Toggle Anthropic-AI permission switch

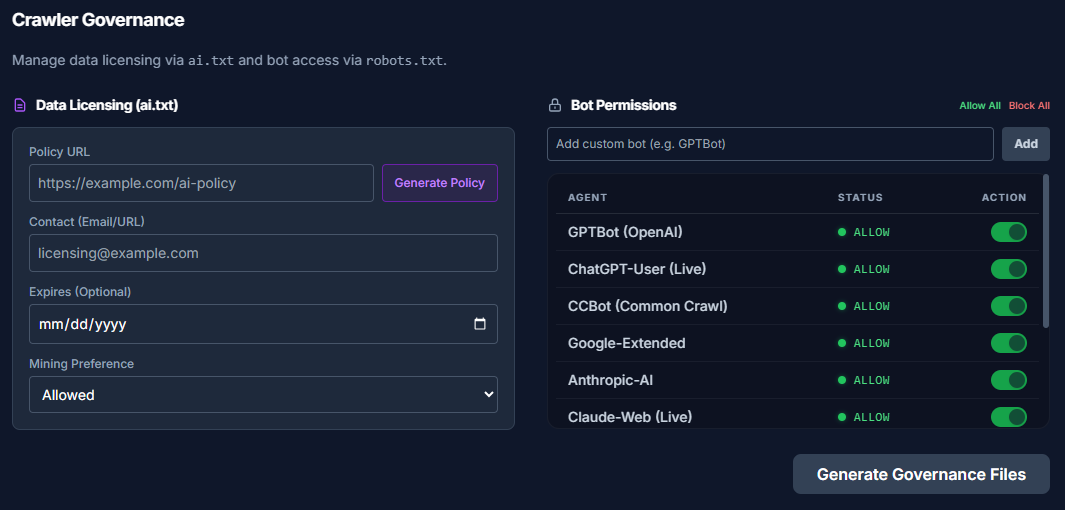(x=1009, y=380)
